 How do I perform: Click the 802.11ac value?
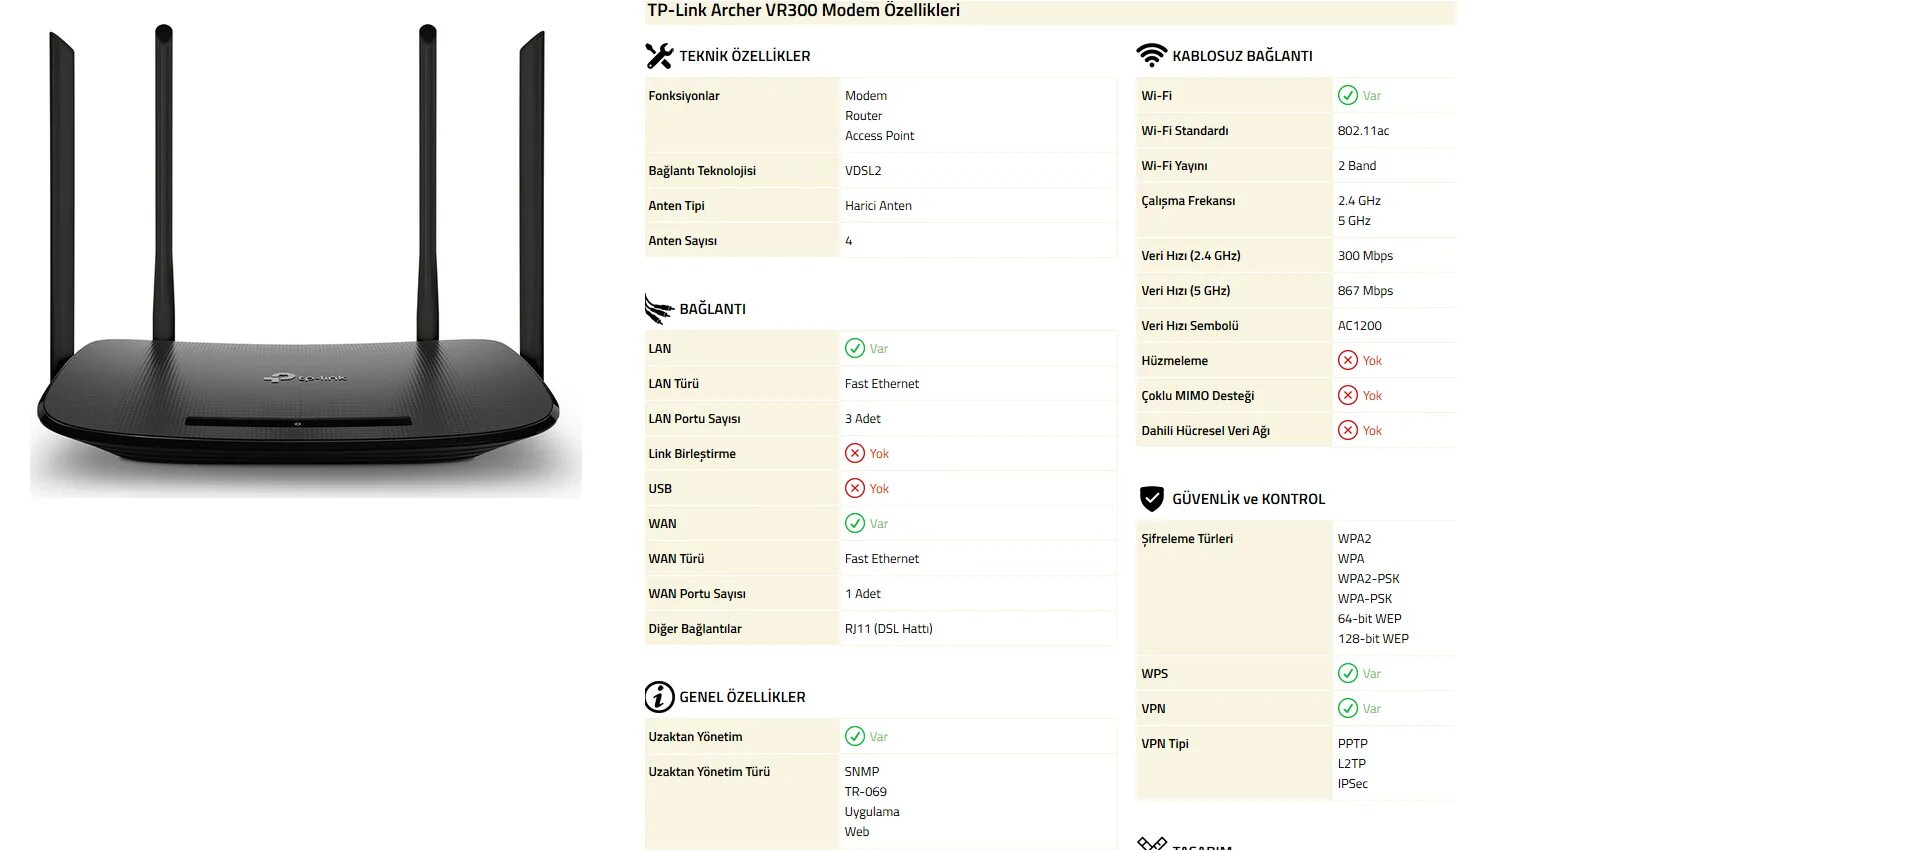point(1363,131)
